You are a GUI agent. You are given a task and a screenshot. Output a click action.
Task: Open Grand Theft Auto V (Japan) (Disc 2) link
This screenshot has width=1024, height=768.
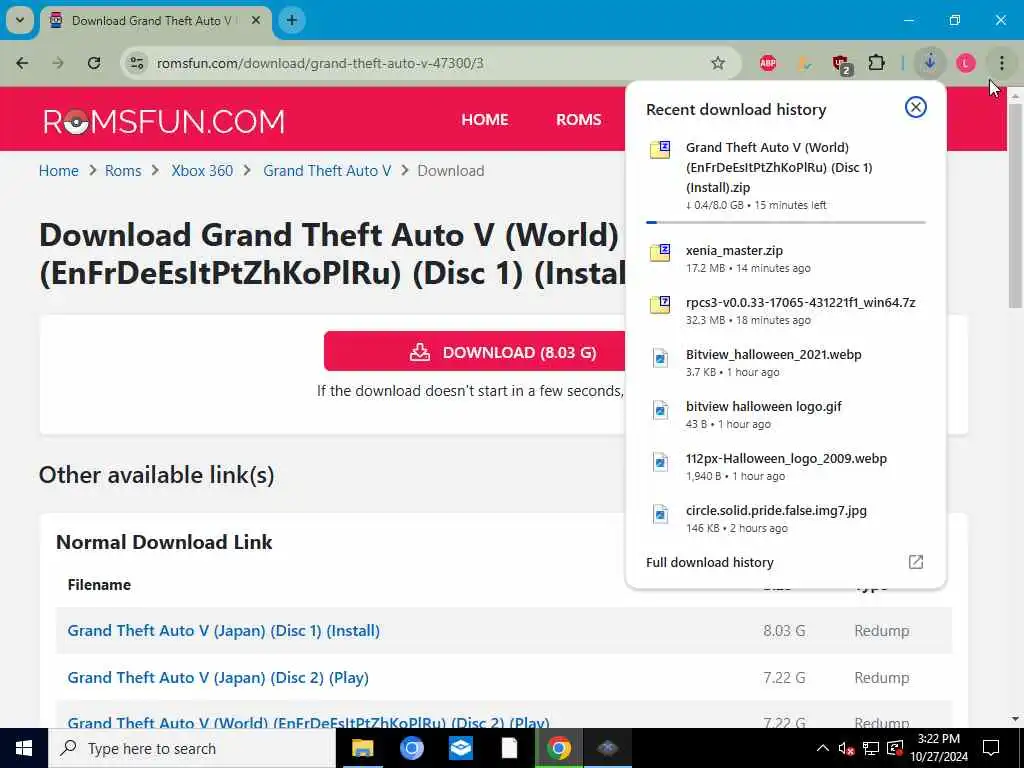(218, 677)
